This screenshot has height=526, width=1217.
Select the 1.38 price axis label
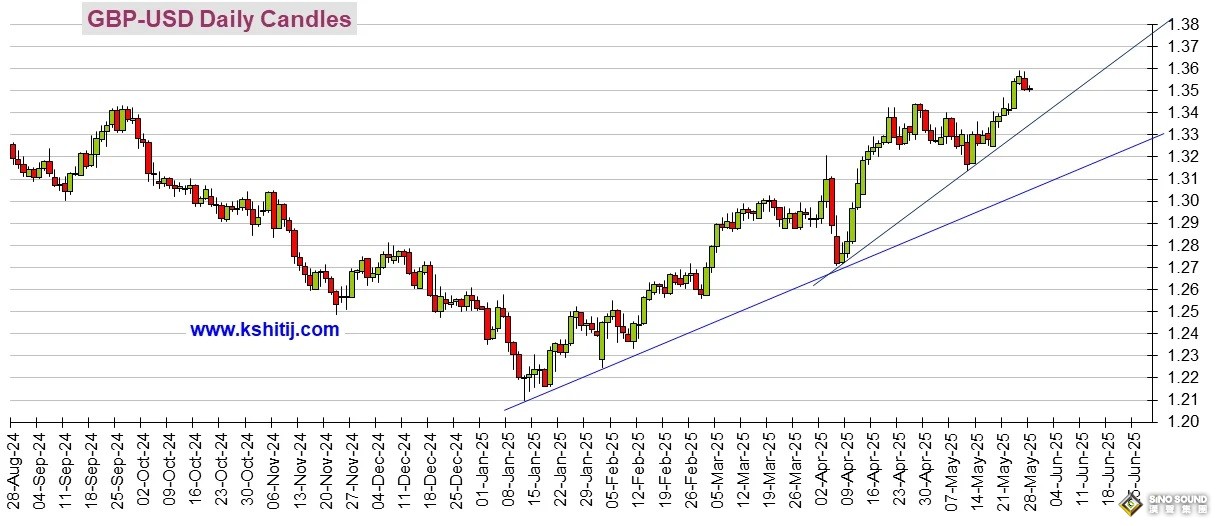click(x=1184, y=25)
